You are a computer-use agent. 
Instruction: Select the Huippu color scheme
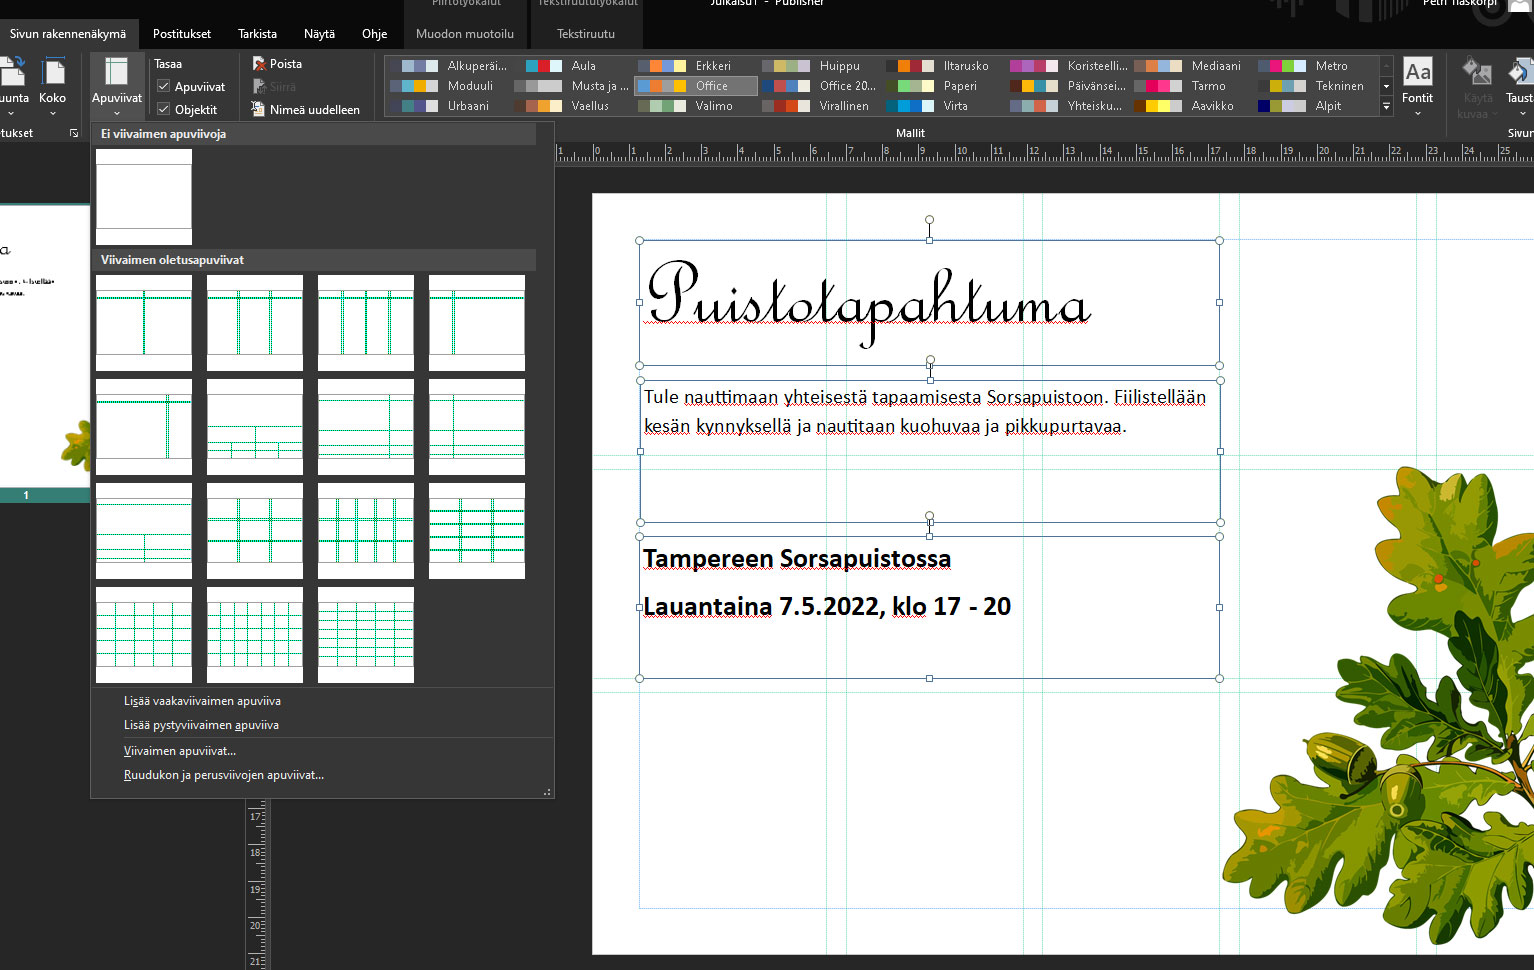point(820,66)
